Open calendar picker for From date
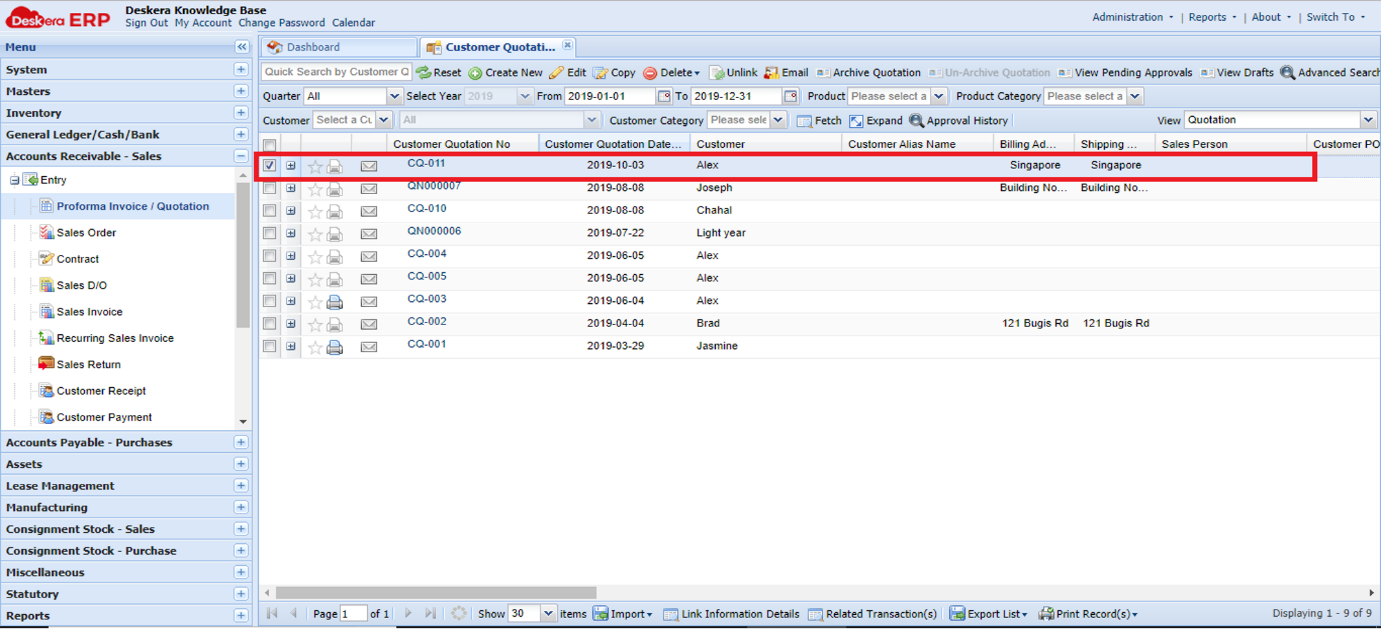Viewport: 1381px width, 629px height. pos(664,97)
